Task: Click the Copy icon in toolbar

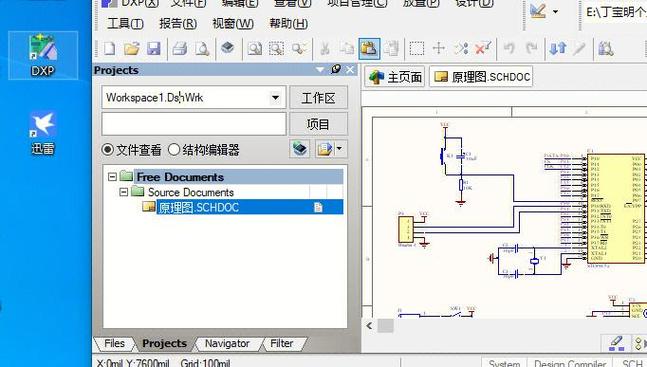Action: point(347,49)
